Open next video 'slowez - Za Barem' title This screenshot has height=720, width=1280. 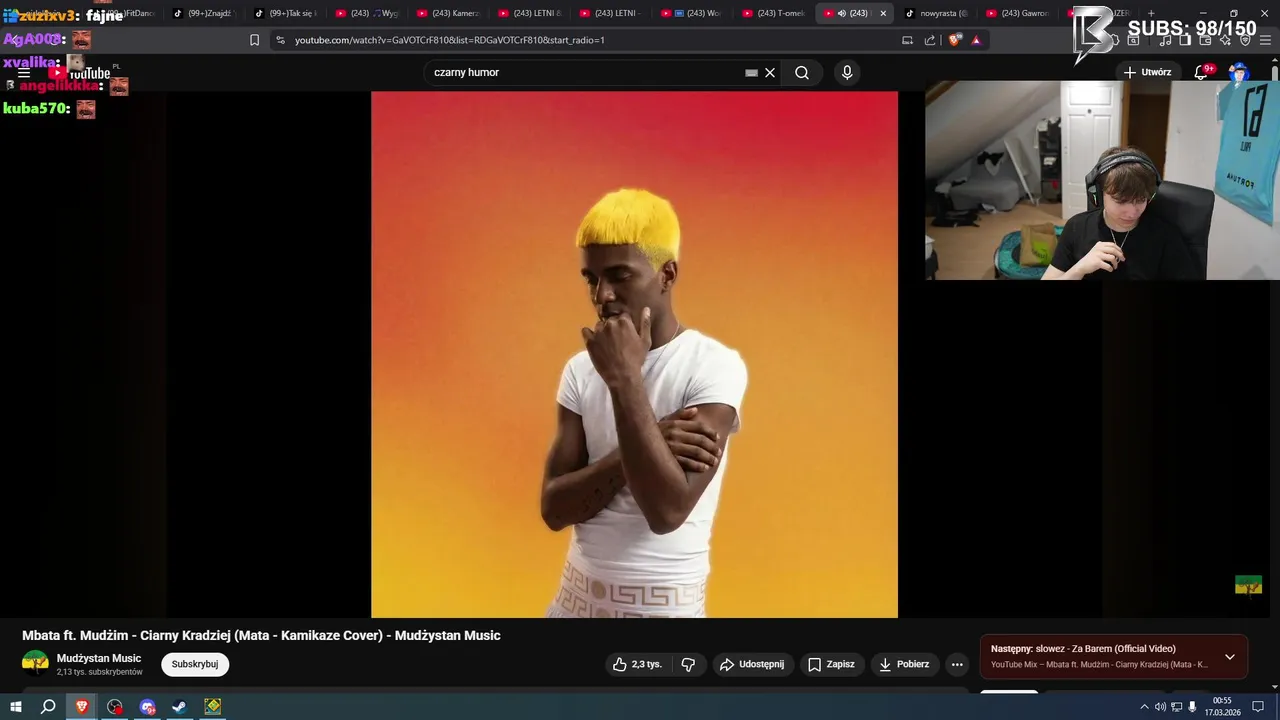(1083, 649)
